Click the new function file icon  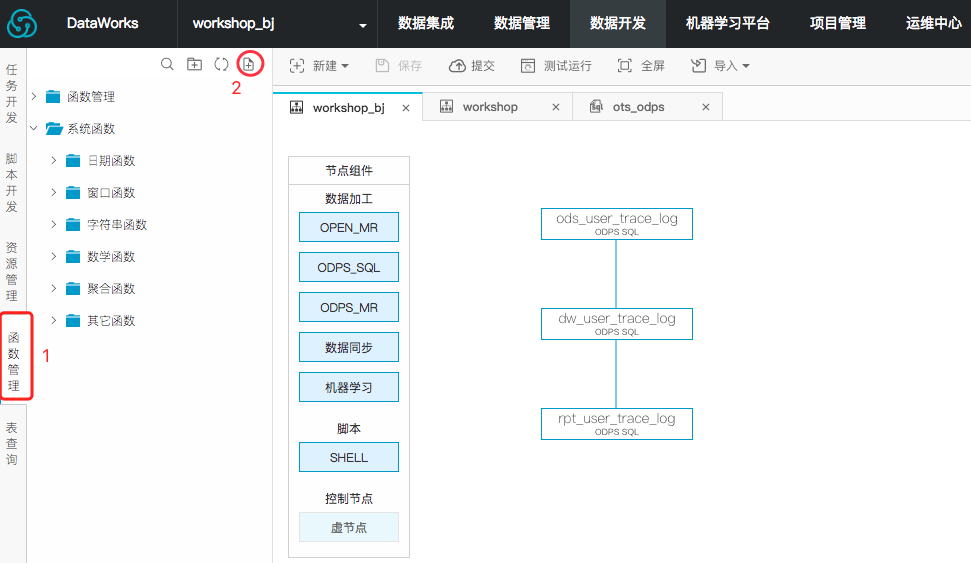[248, 64]
